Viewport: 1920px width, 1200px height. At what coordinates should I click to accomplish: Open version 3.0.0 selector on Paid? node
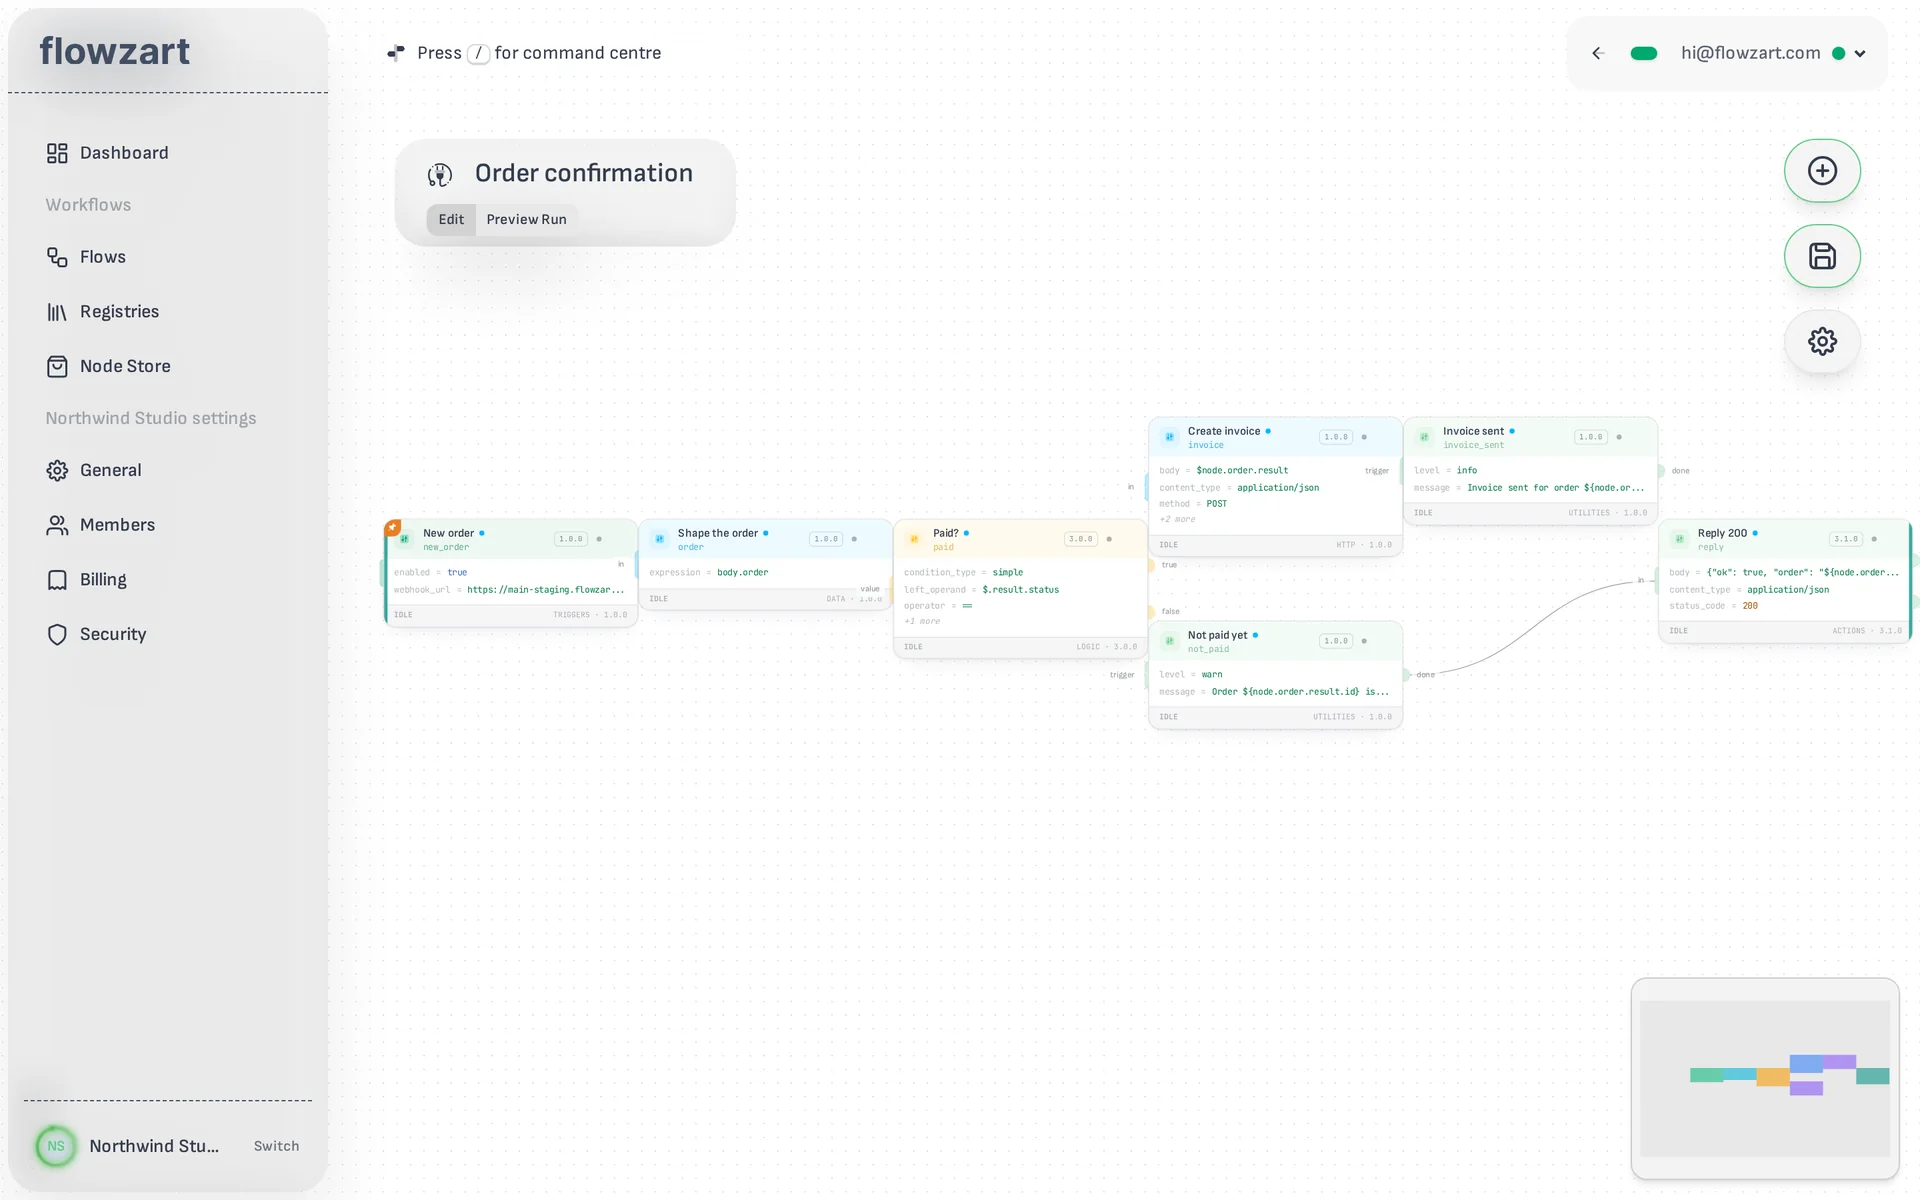tap(1081, 539)
